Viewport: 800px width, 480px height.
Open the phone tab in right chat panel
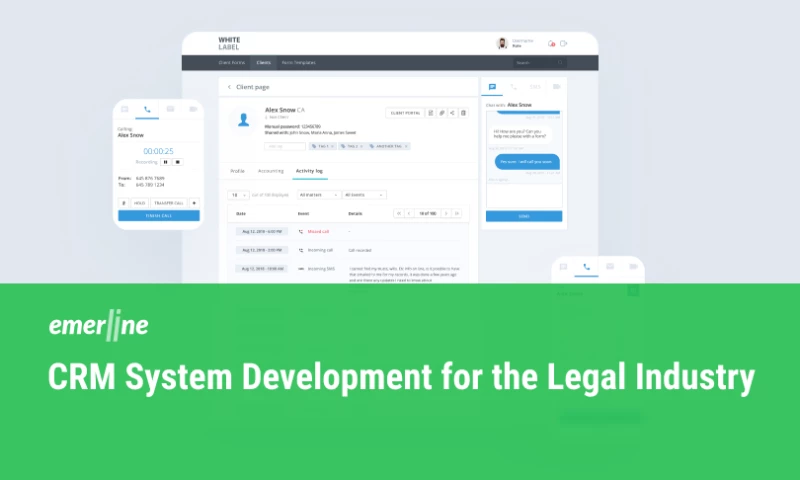pyautogui.click(x=513, y=87)
